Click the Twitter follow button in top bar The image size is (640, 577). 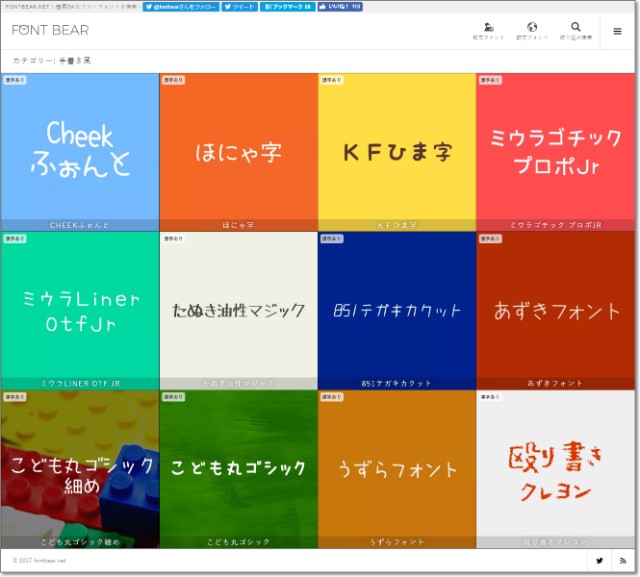point(181,6)
